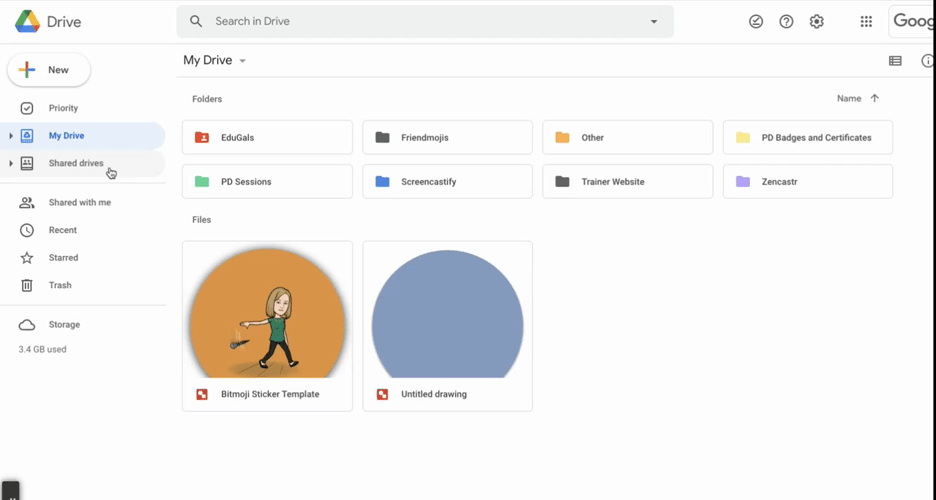Viewport: 936px width, 500px height.
Task: Click the Friendmojis folder name
Action: coord(424,137)
